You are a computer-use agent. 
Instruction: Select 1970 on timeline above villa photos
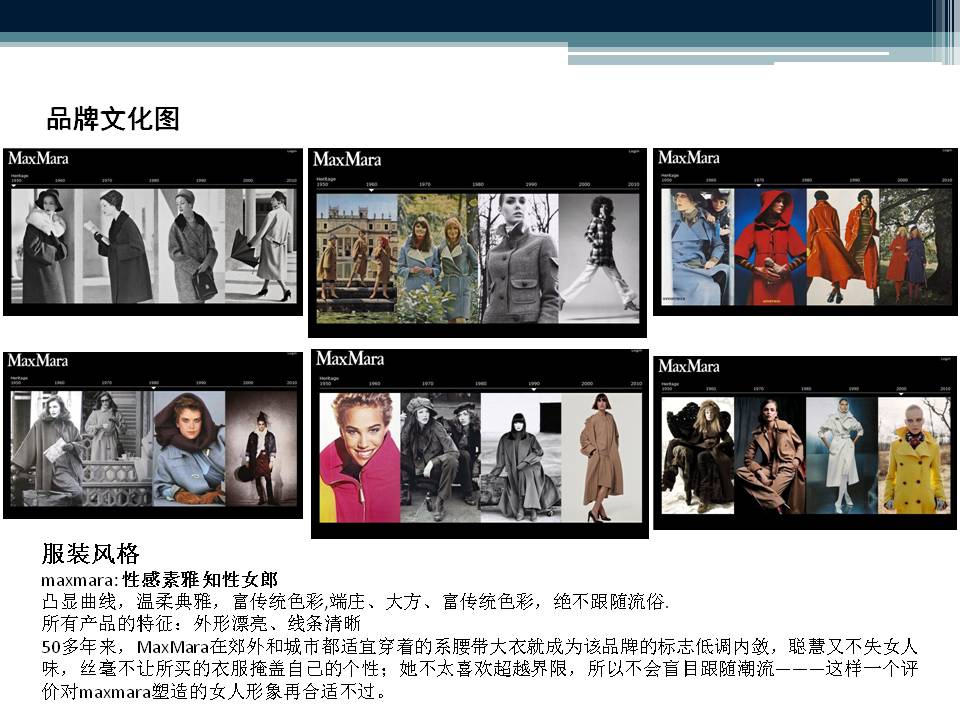point(425,184)
